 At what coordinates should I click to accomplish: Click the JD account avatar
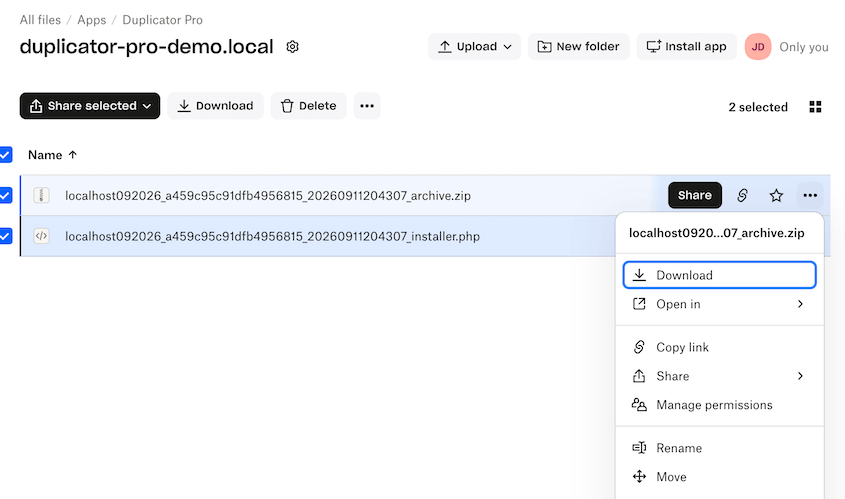758,47
